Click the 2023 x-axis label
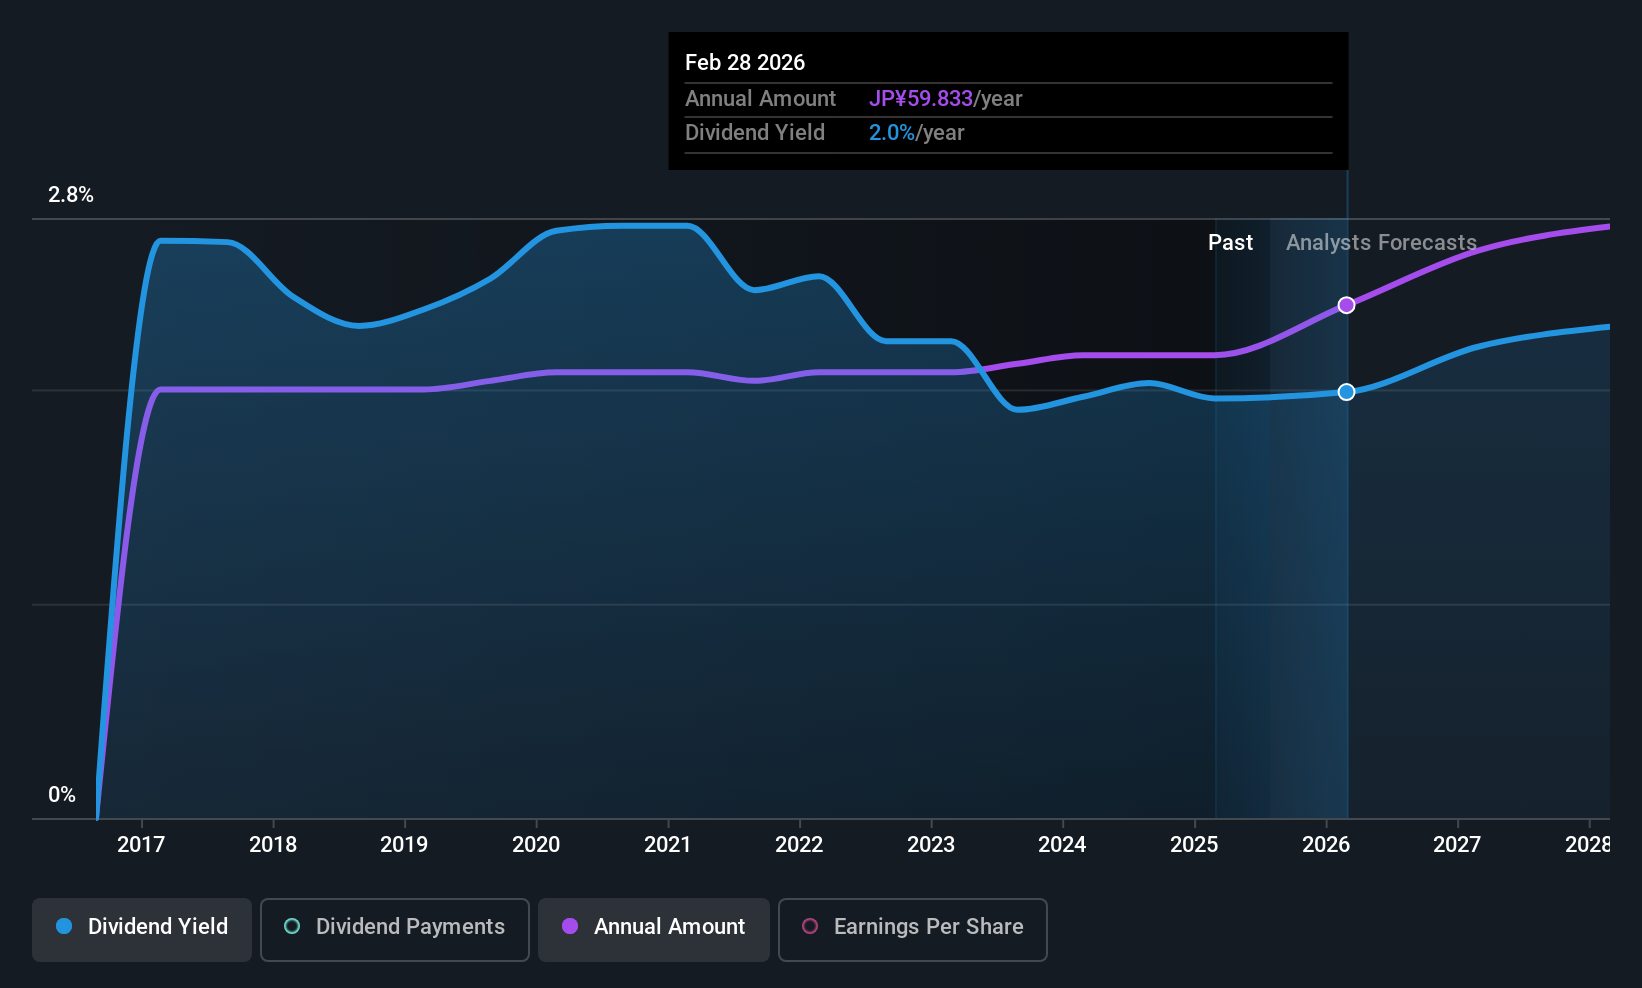This screenshot has width=1642, height=988. click(931, 845)
